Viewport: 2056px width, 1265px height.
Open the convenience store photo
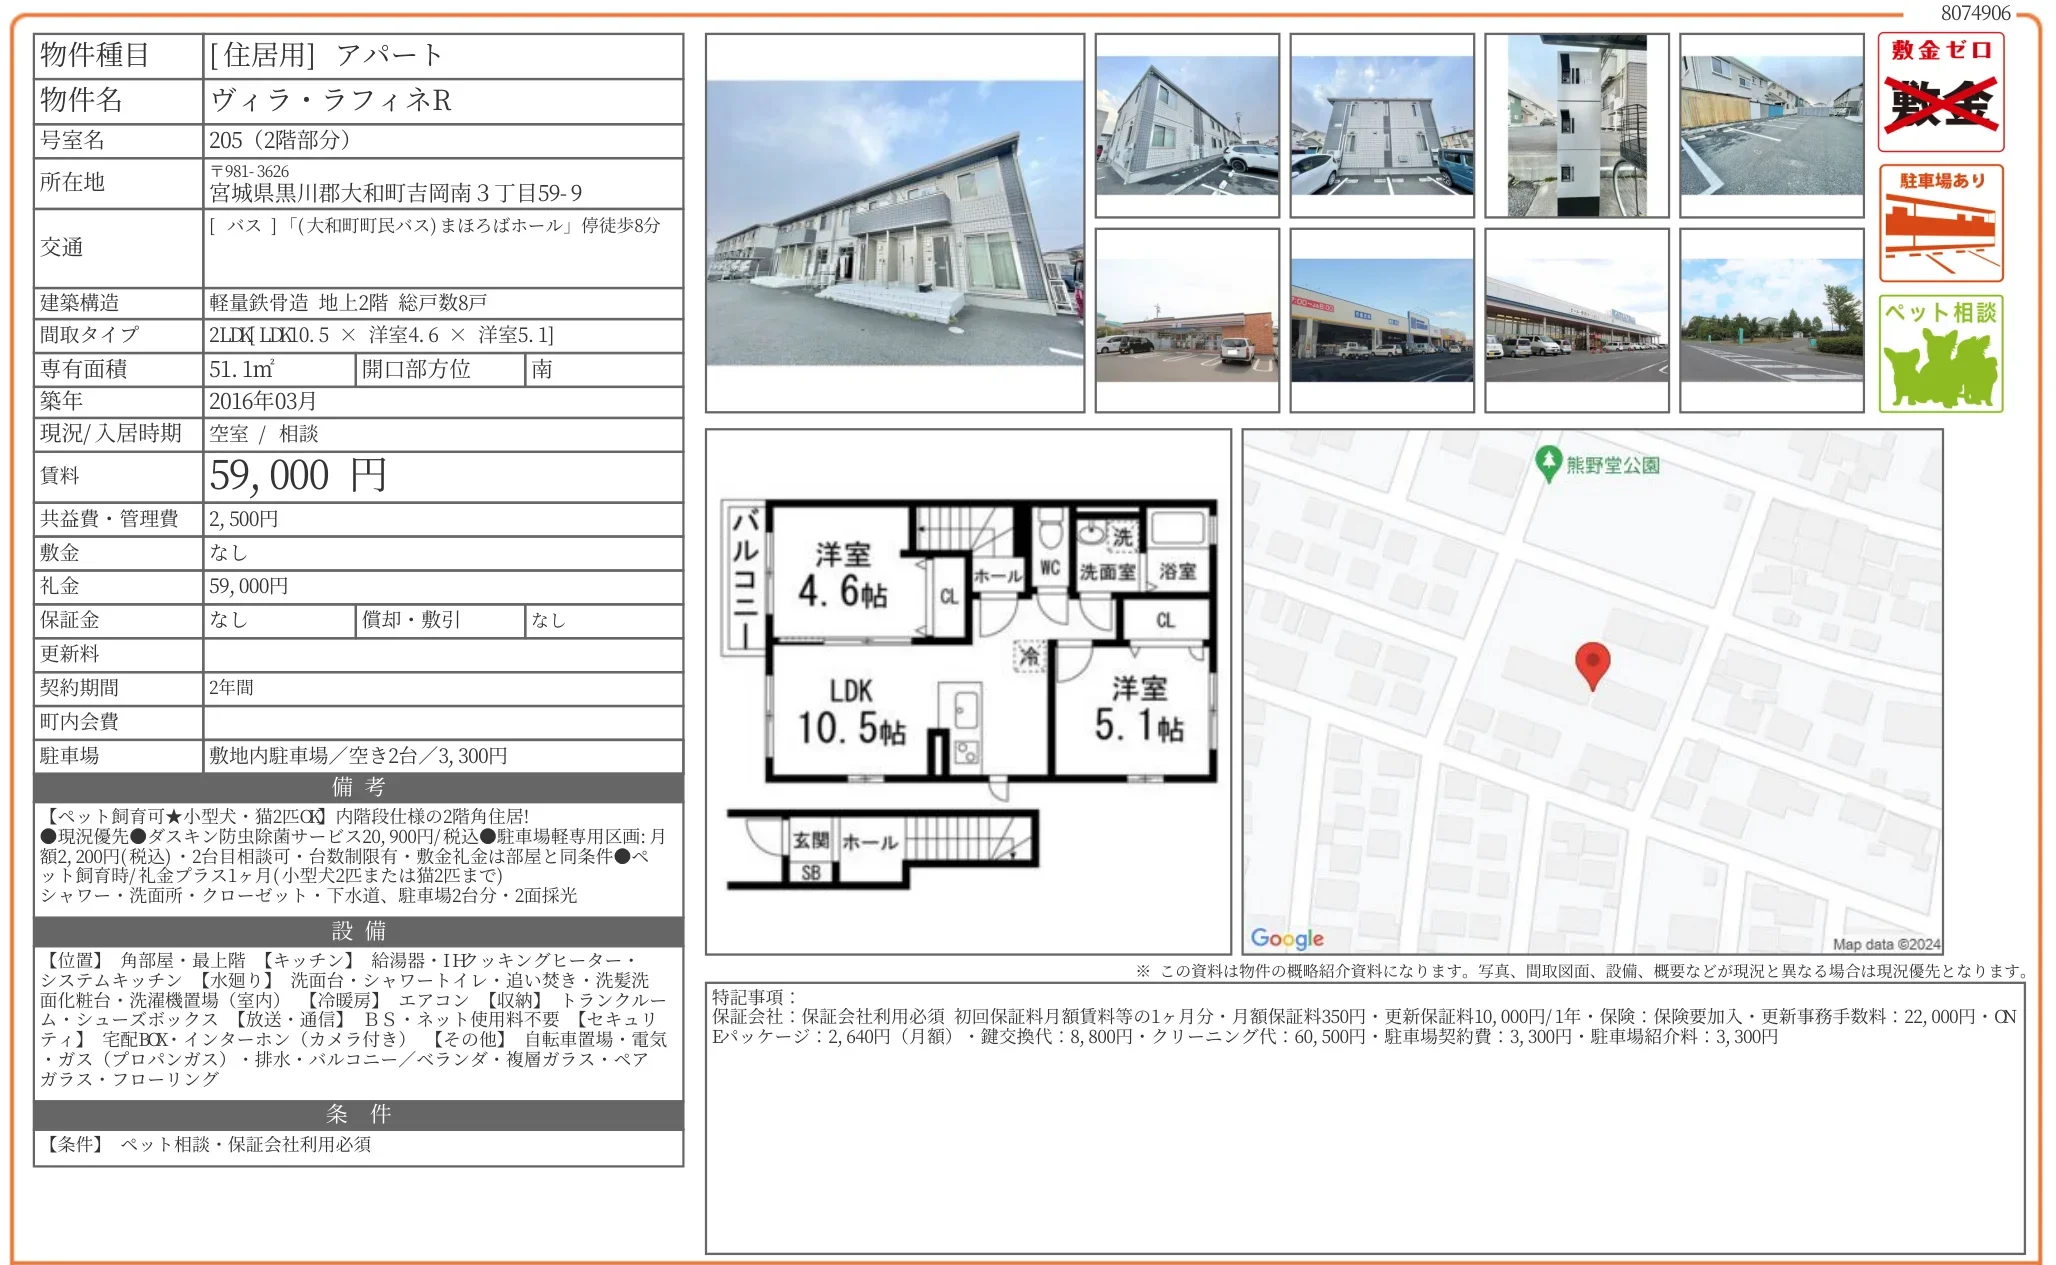(x=1187, y=320)
